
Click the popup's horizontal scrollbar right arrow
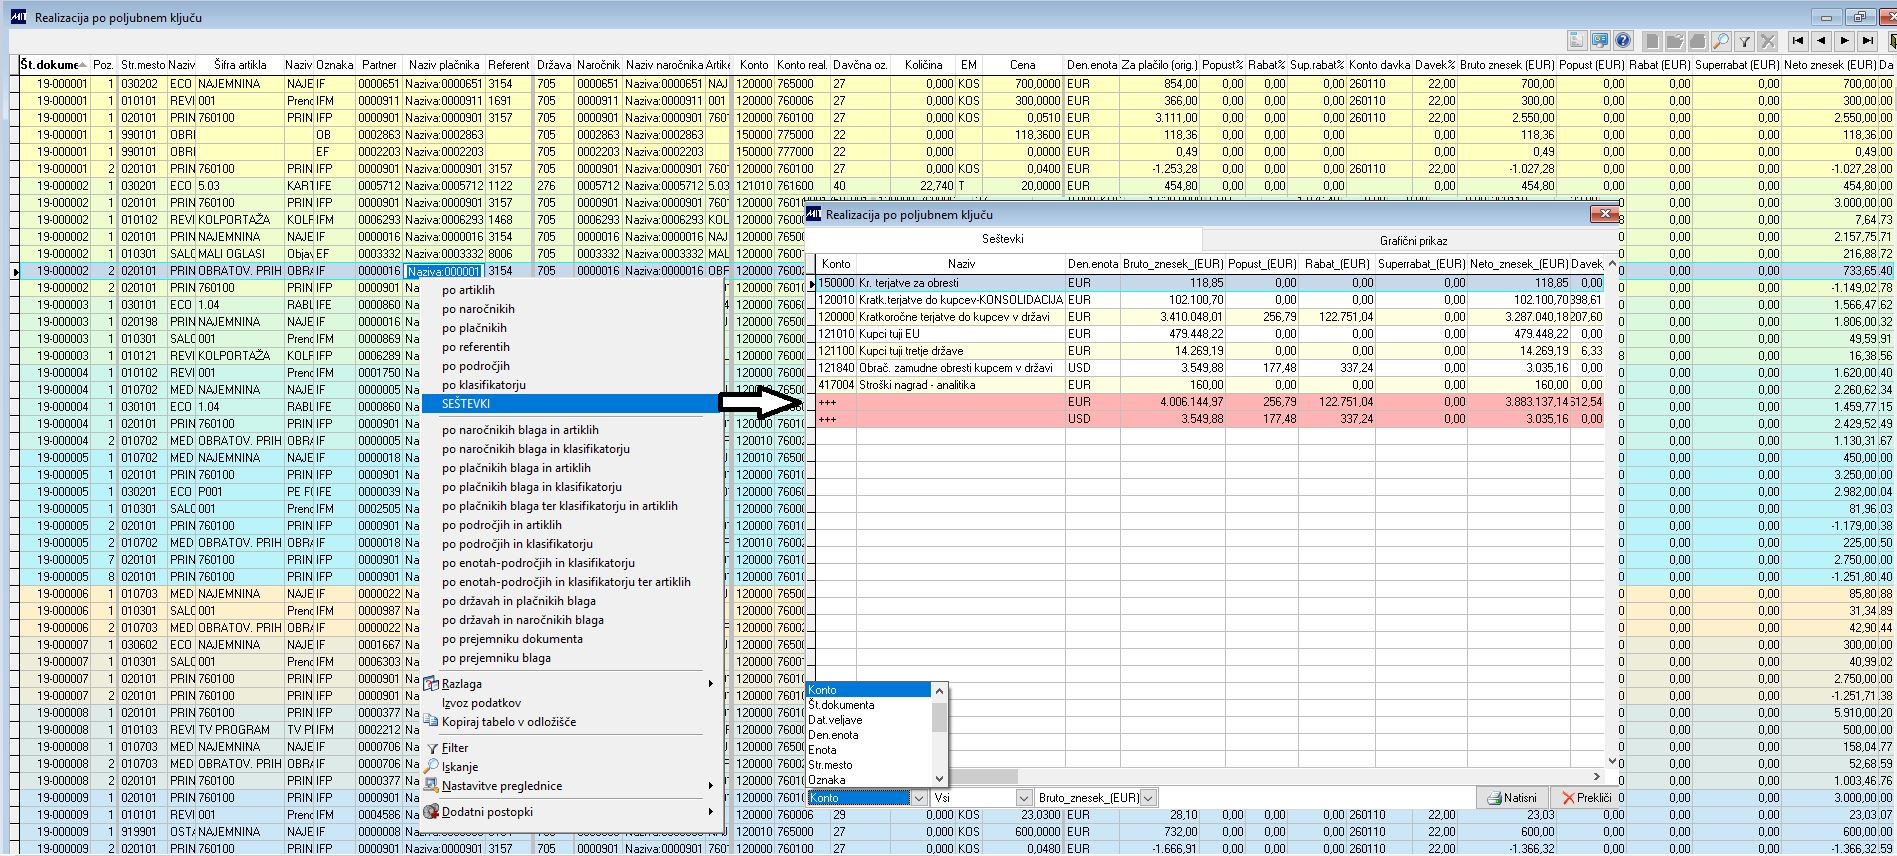click(1596, 776)
